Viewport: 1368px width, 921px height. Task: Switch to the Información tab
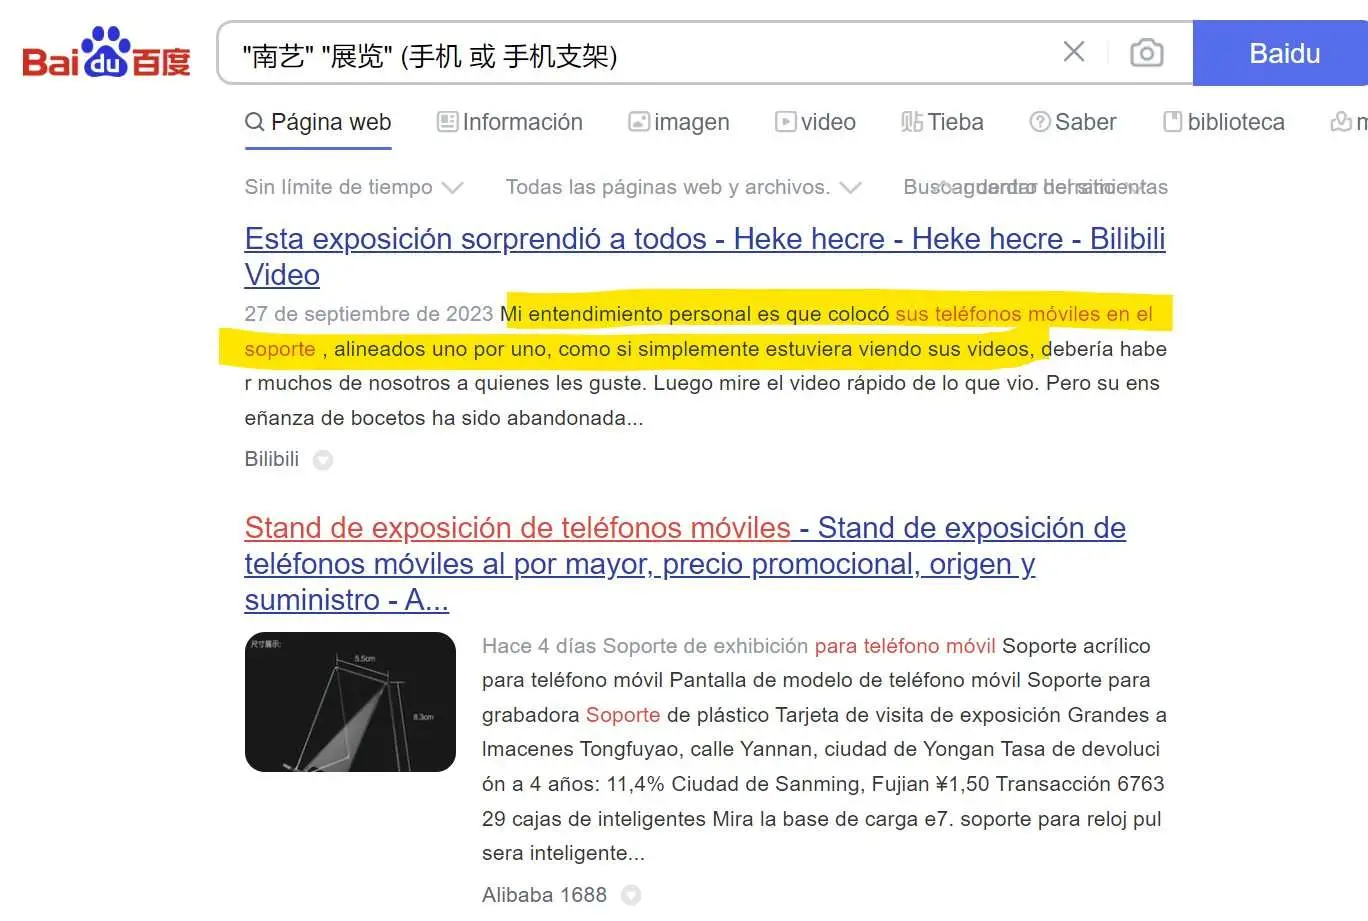tap(510, 122)
